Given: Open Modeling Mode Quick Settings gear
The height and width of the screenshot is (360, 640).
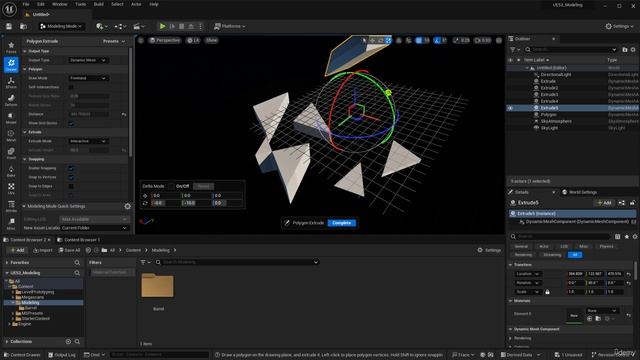Looking at the screenshot, I should [x=127, y=207].
